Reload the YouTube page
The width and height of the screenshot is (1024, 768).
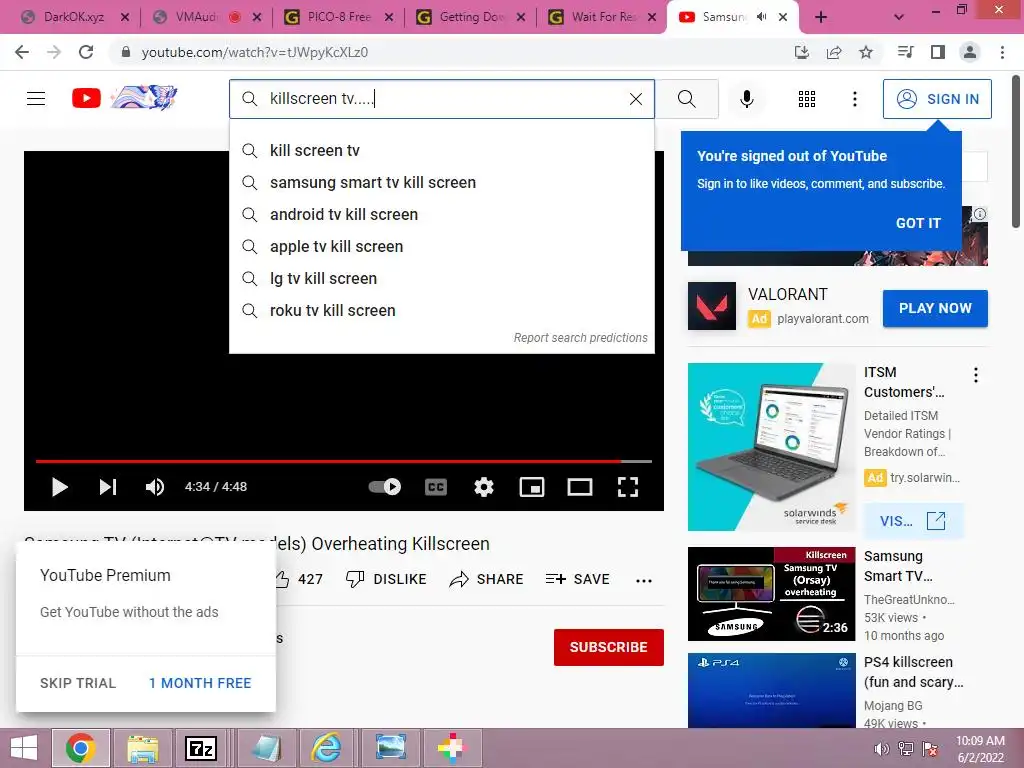[x=86, y=52]
